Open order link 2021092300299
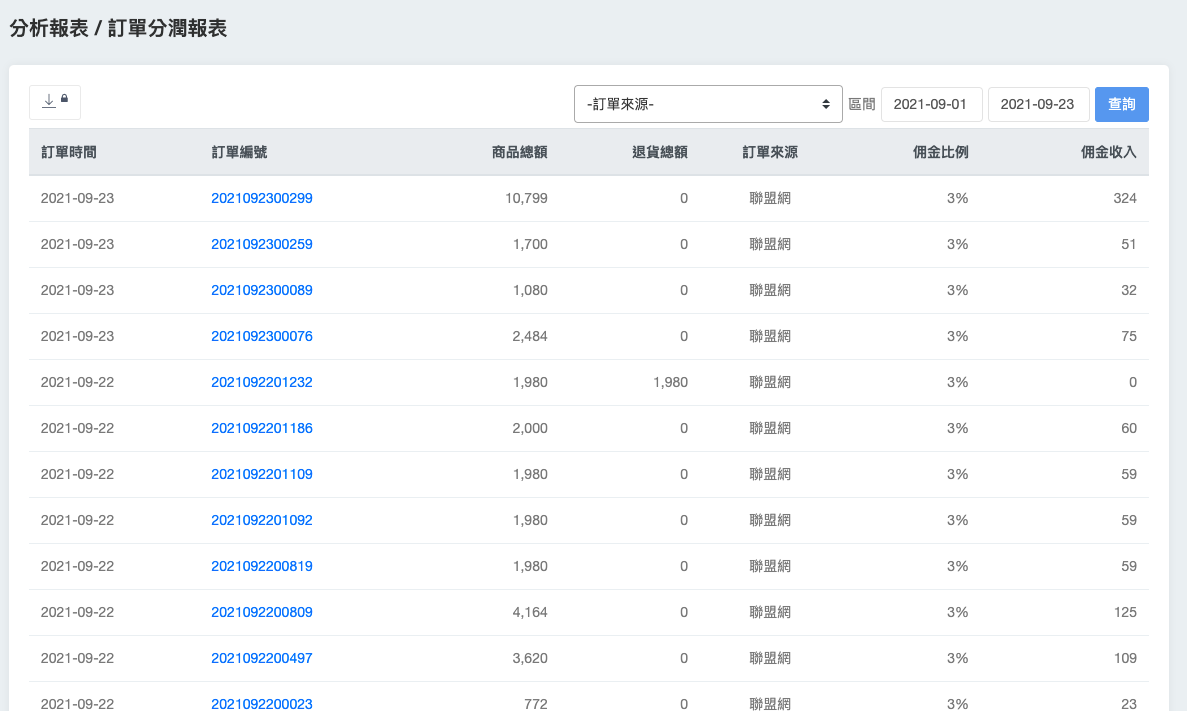 pyautogui.click(x=262, y=198)
